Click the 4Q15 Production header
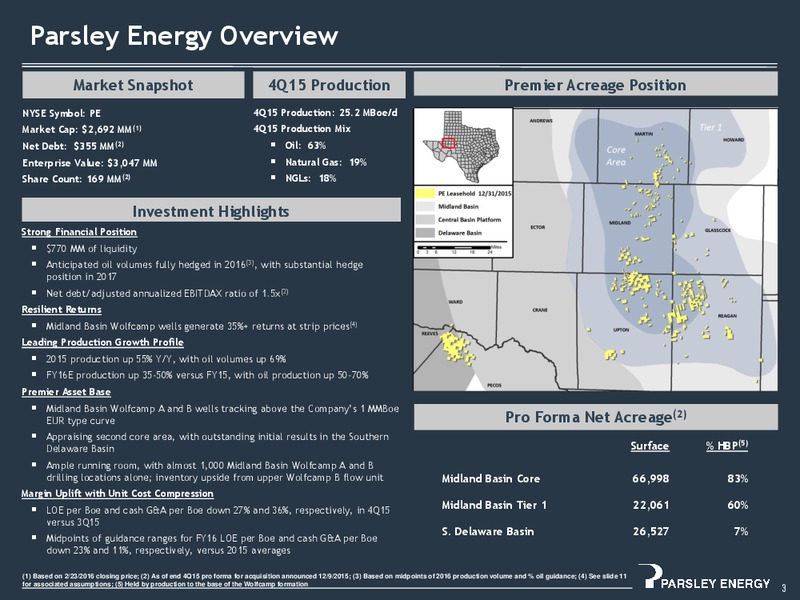 (329, 85)
